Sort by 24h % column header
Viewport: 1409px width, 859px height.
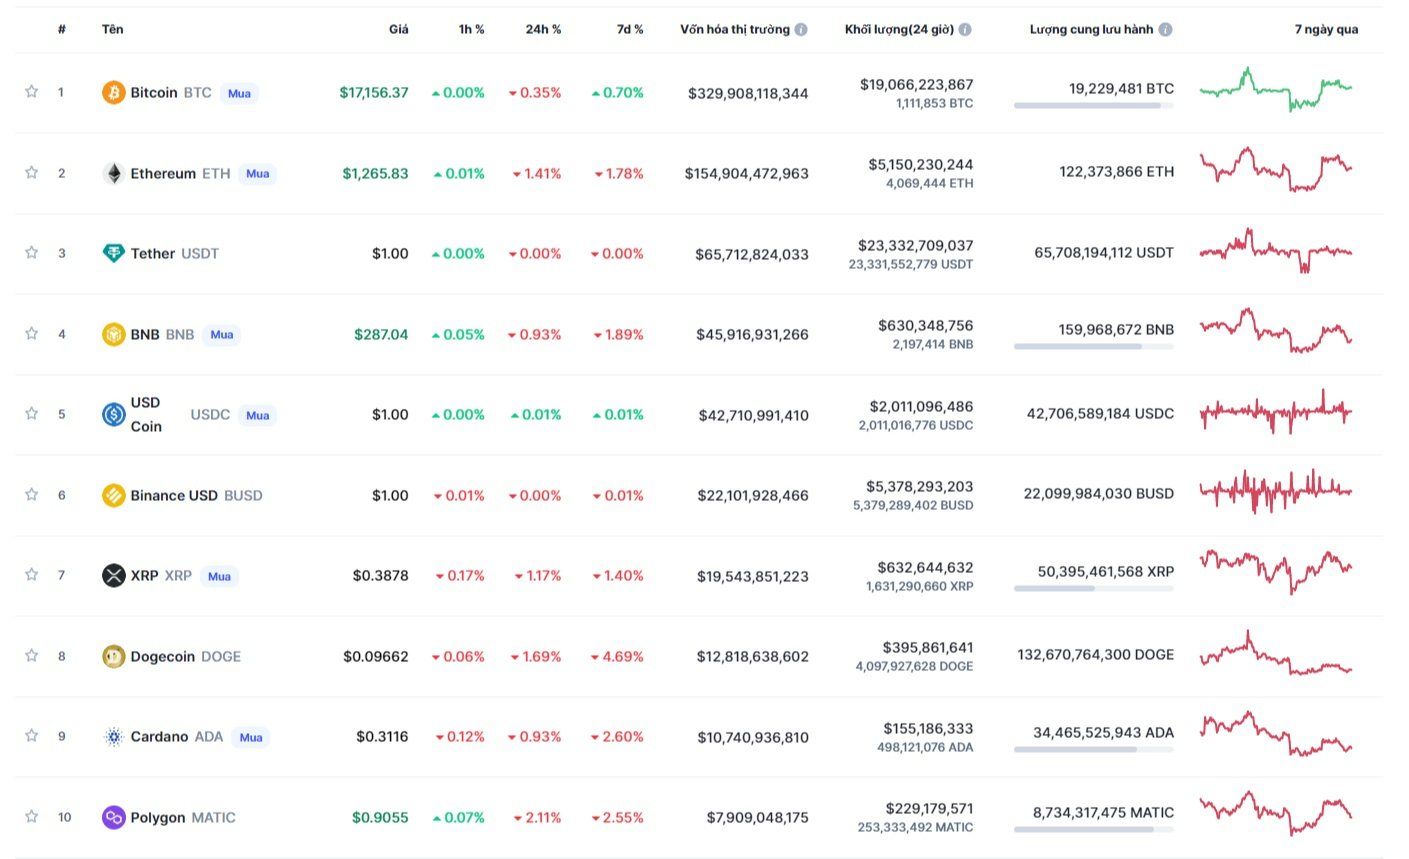tap(544, 29)
